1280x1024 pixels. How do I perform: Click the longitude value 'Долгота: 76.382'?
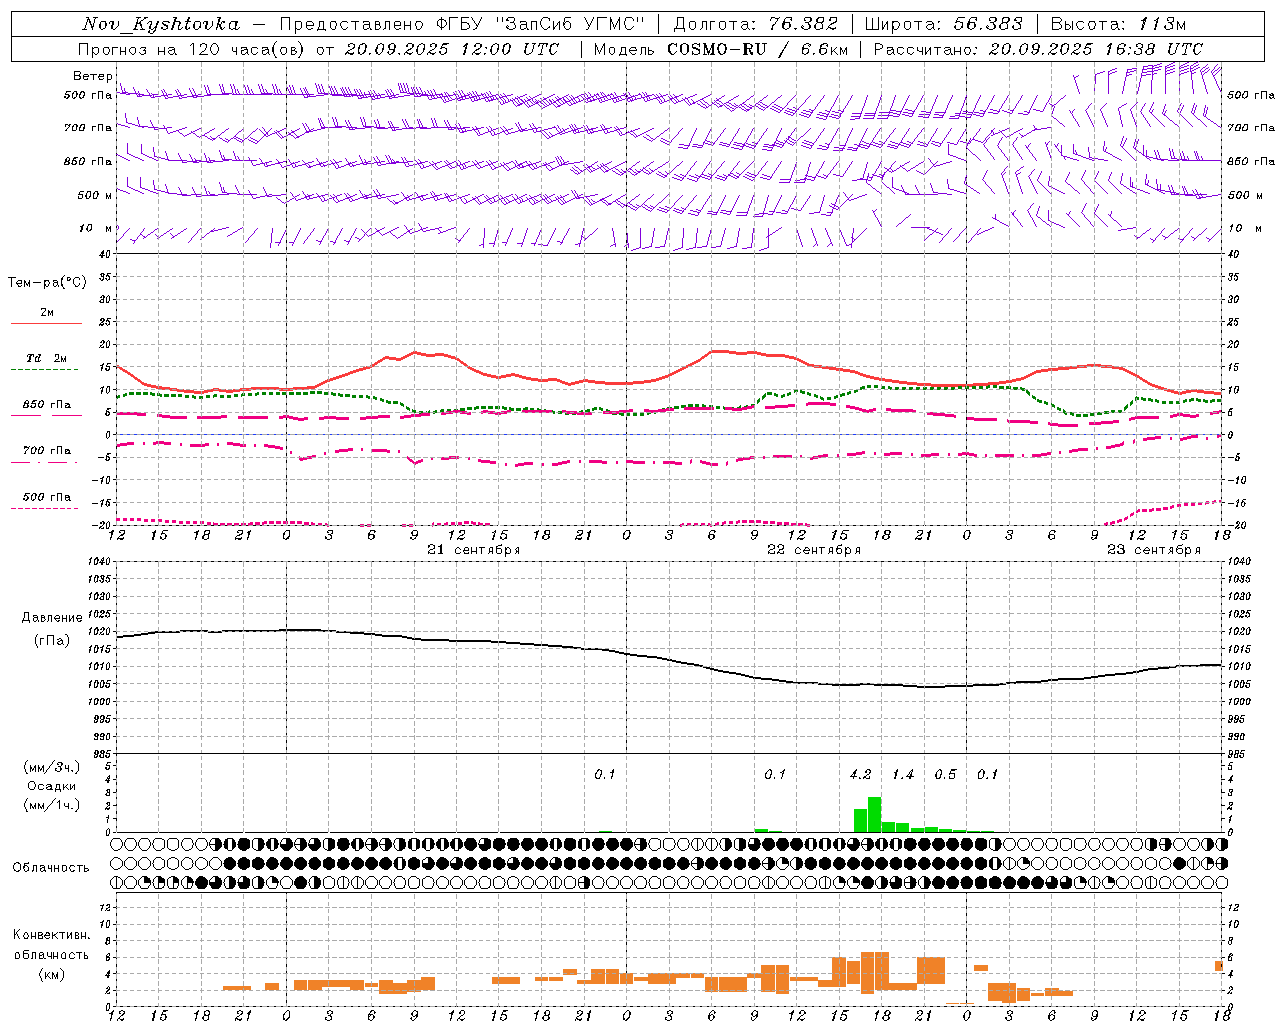(x=755, y=24)
